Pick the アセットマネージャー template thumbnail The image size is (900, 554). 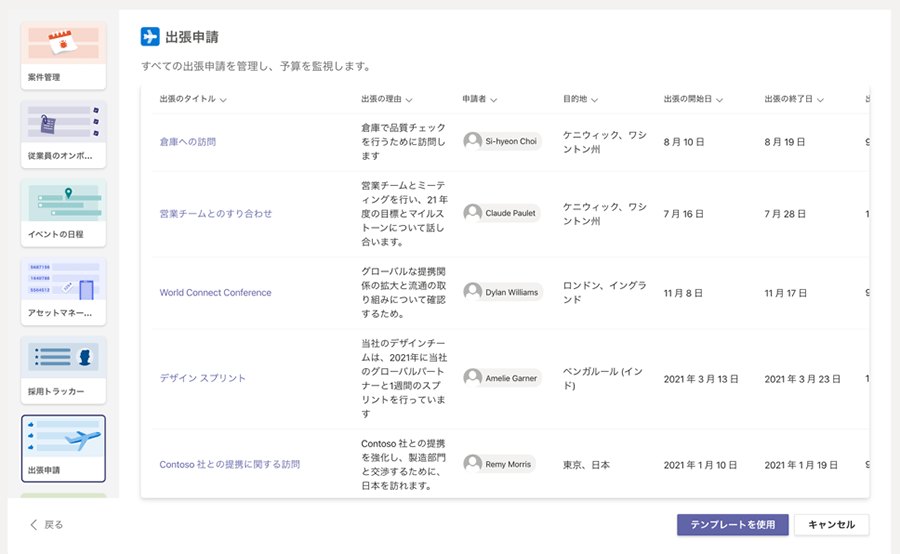(63, 291)
